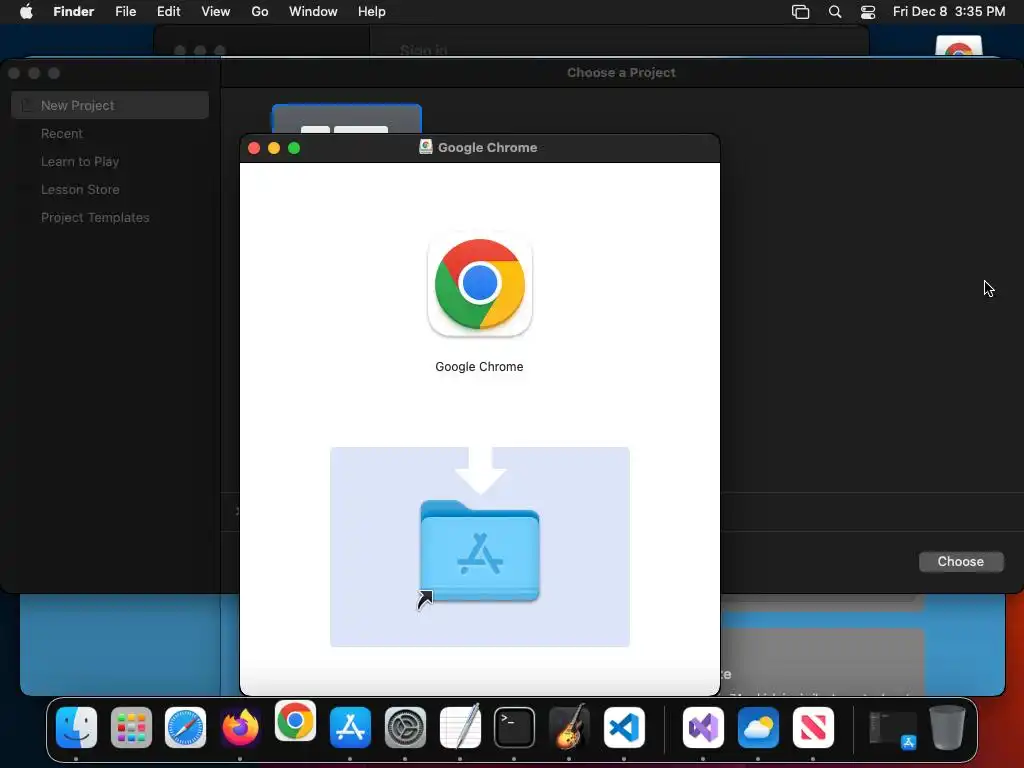
Task: Minimize the Google Chrome installer window
Action: [x=274, y=148]
